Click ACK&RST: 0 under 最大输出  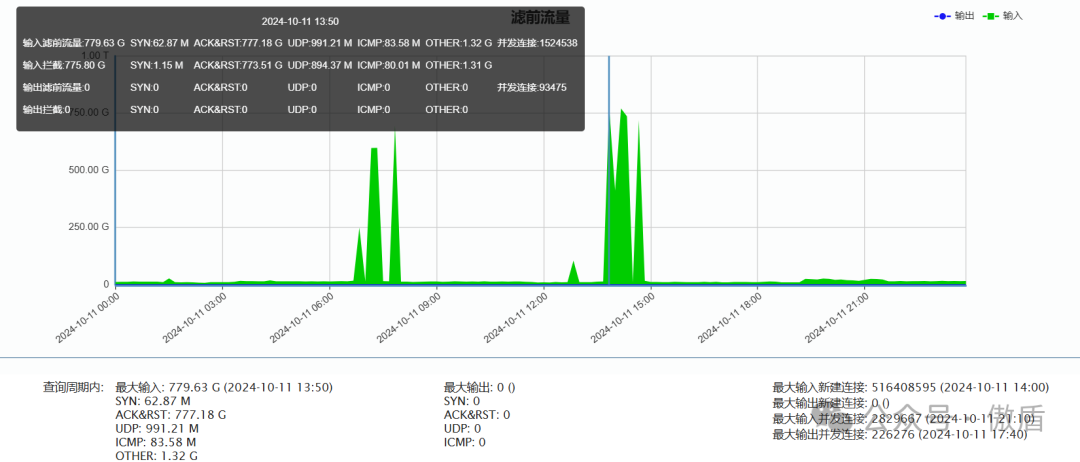coord(477,414)
